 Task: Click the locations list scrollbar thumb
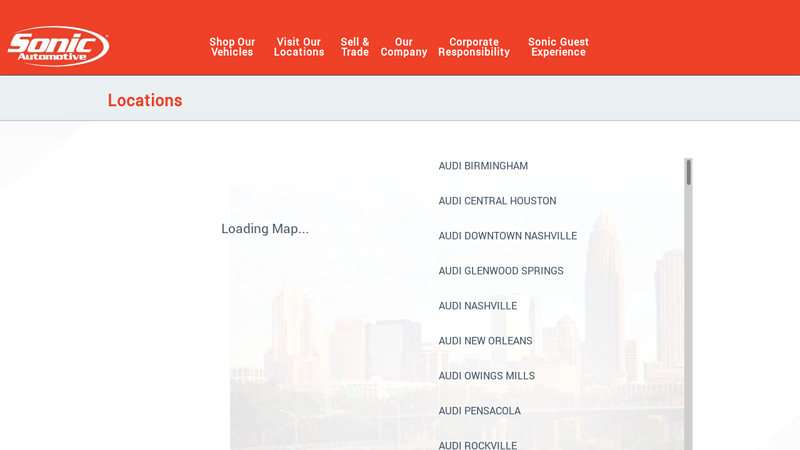688,172
